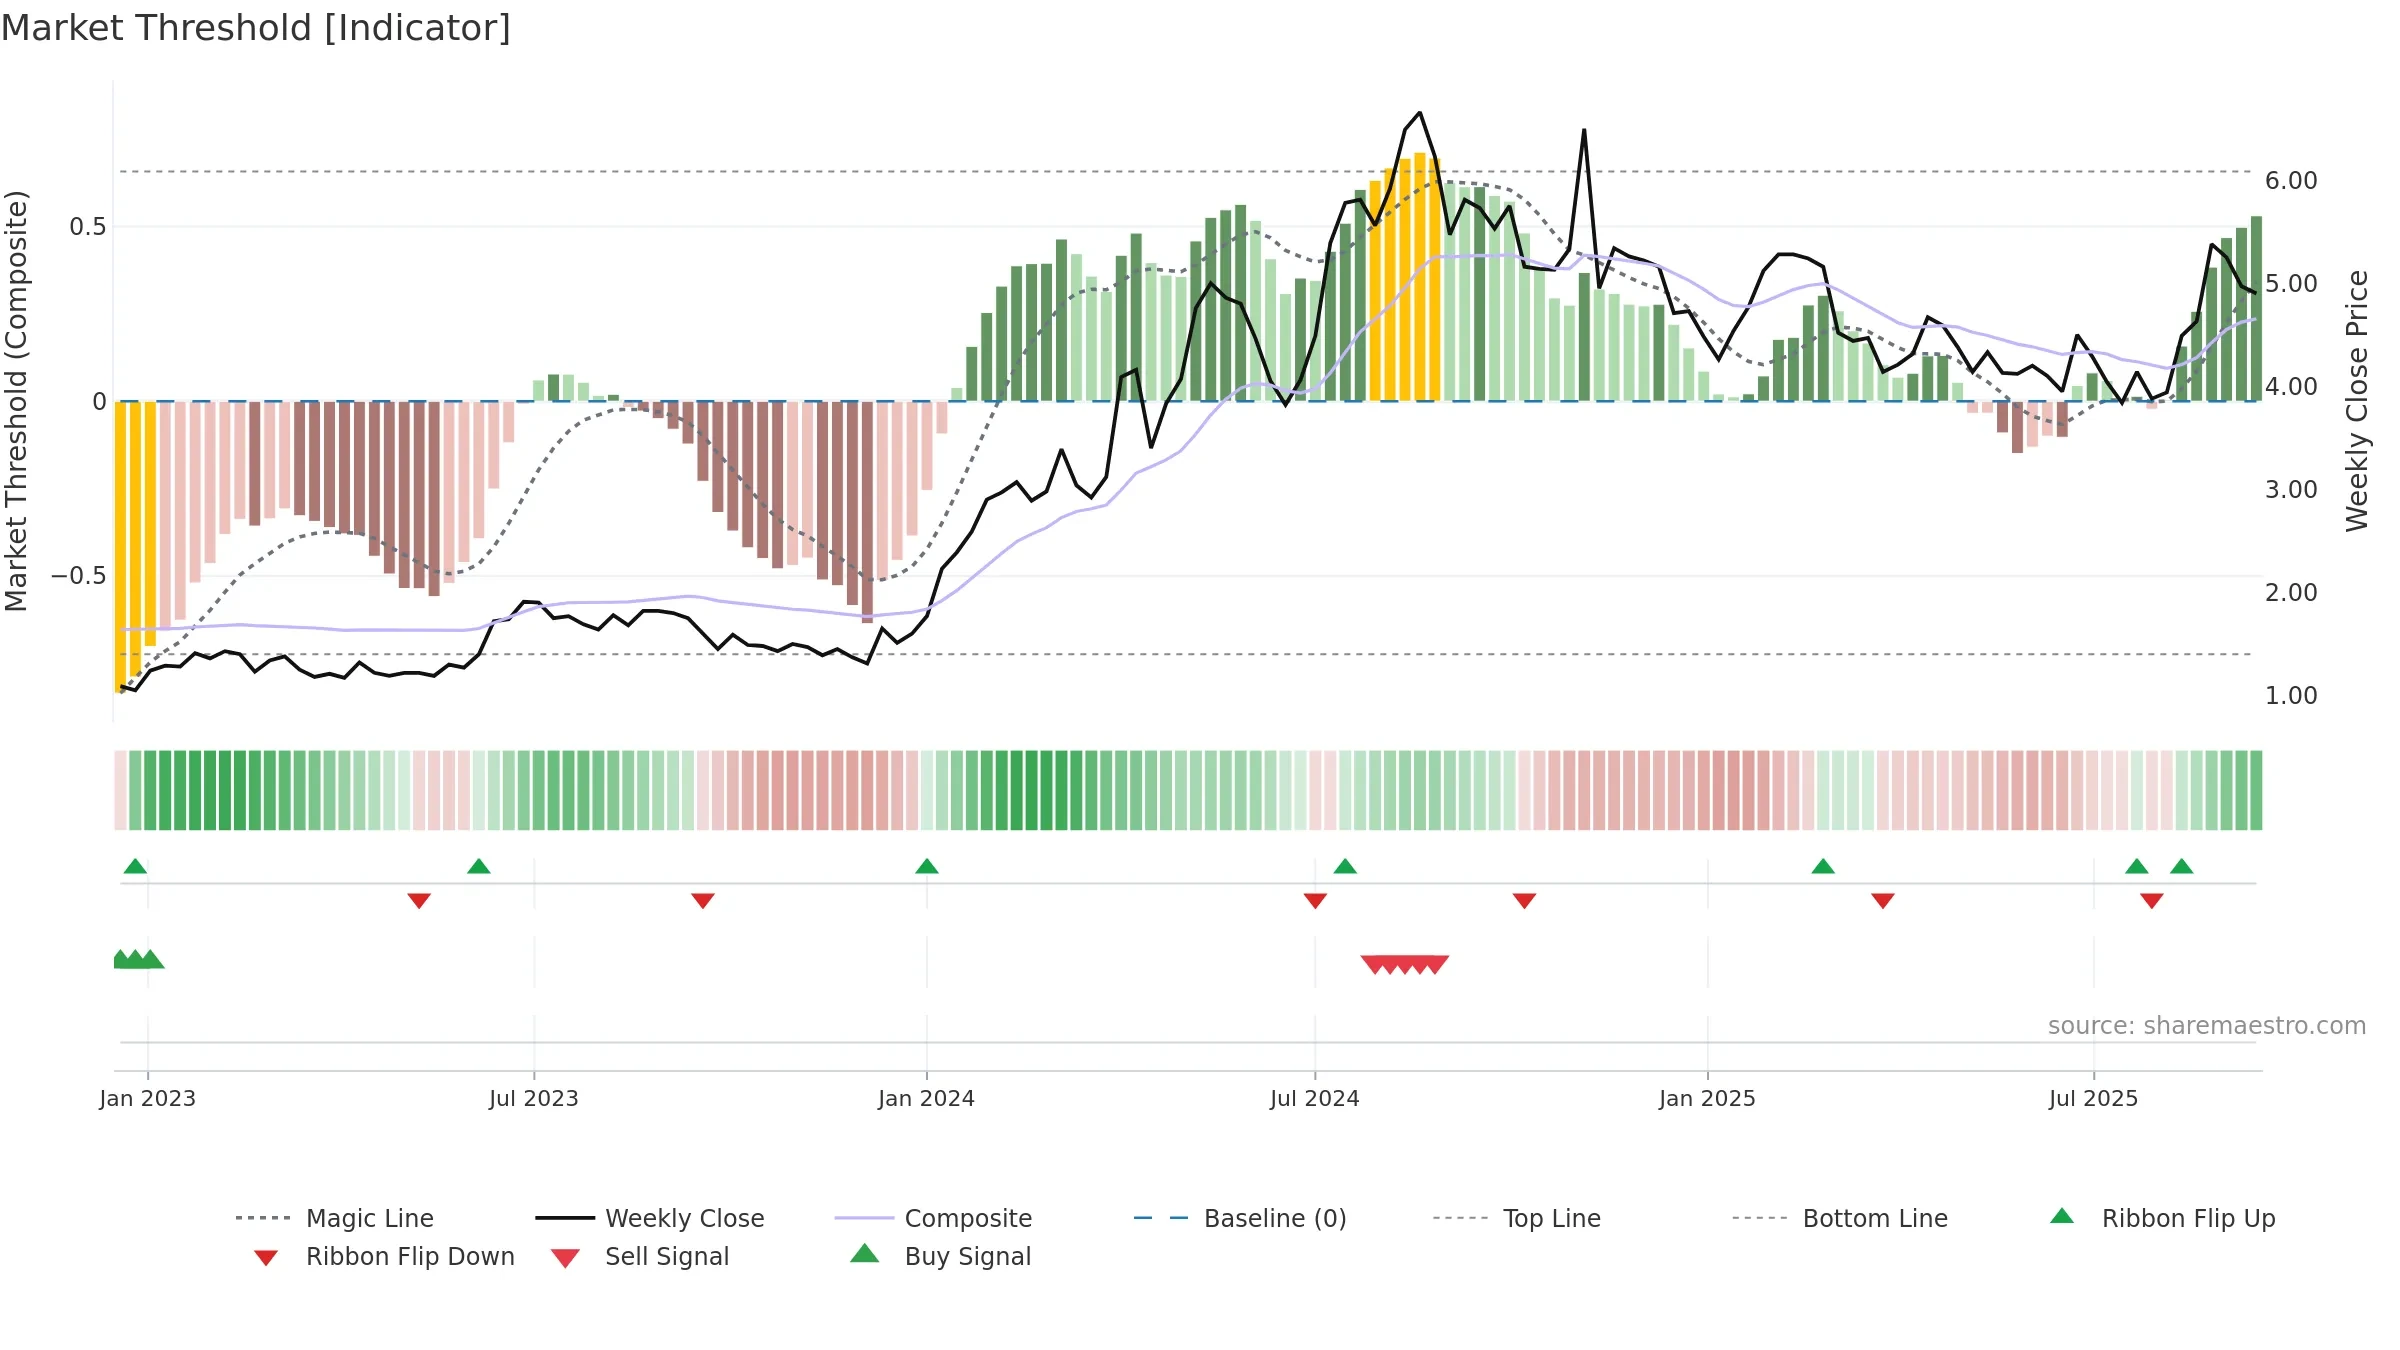Image resolution: width=2400 pixels, height=1350 pixels.
Task: Click the first ribbon flip up marker at Jan 2023
Action: point(135,866)
